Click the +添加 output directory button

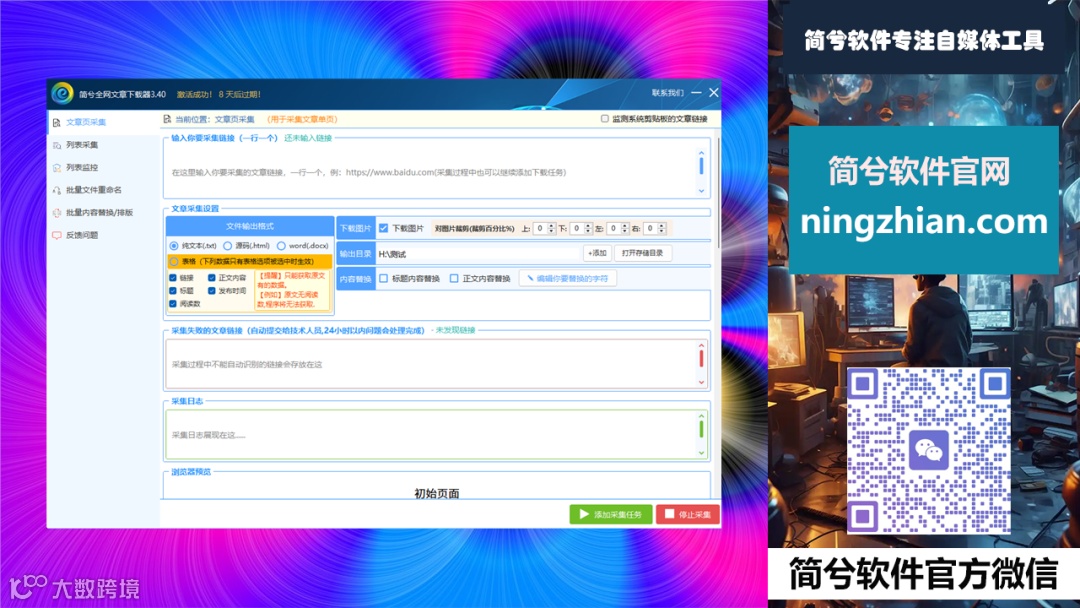tap(597, 253)
